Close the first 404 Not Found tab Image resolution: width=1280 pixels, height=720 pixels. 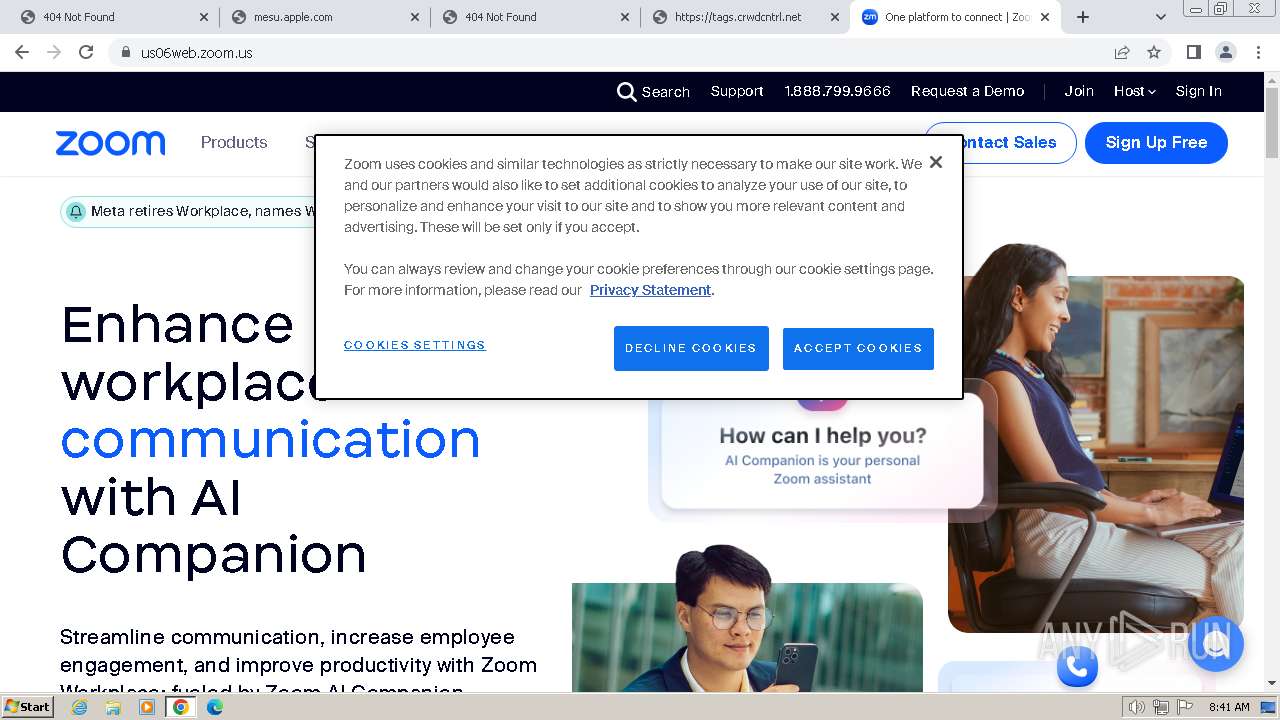point(204,17)
